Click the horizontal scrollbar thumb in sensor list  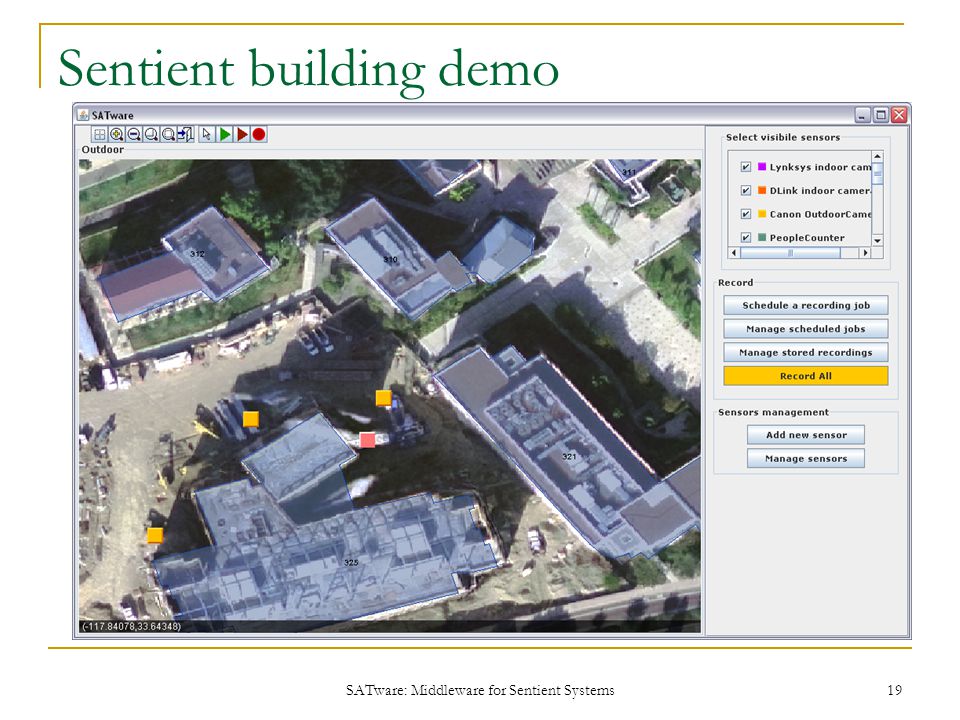790,252
